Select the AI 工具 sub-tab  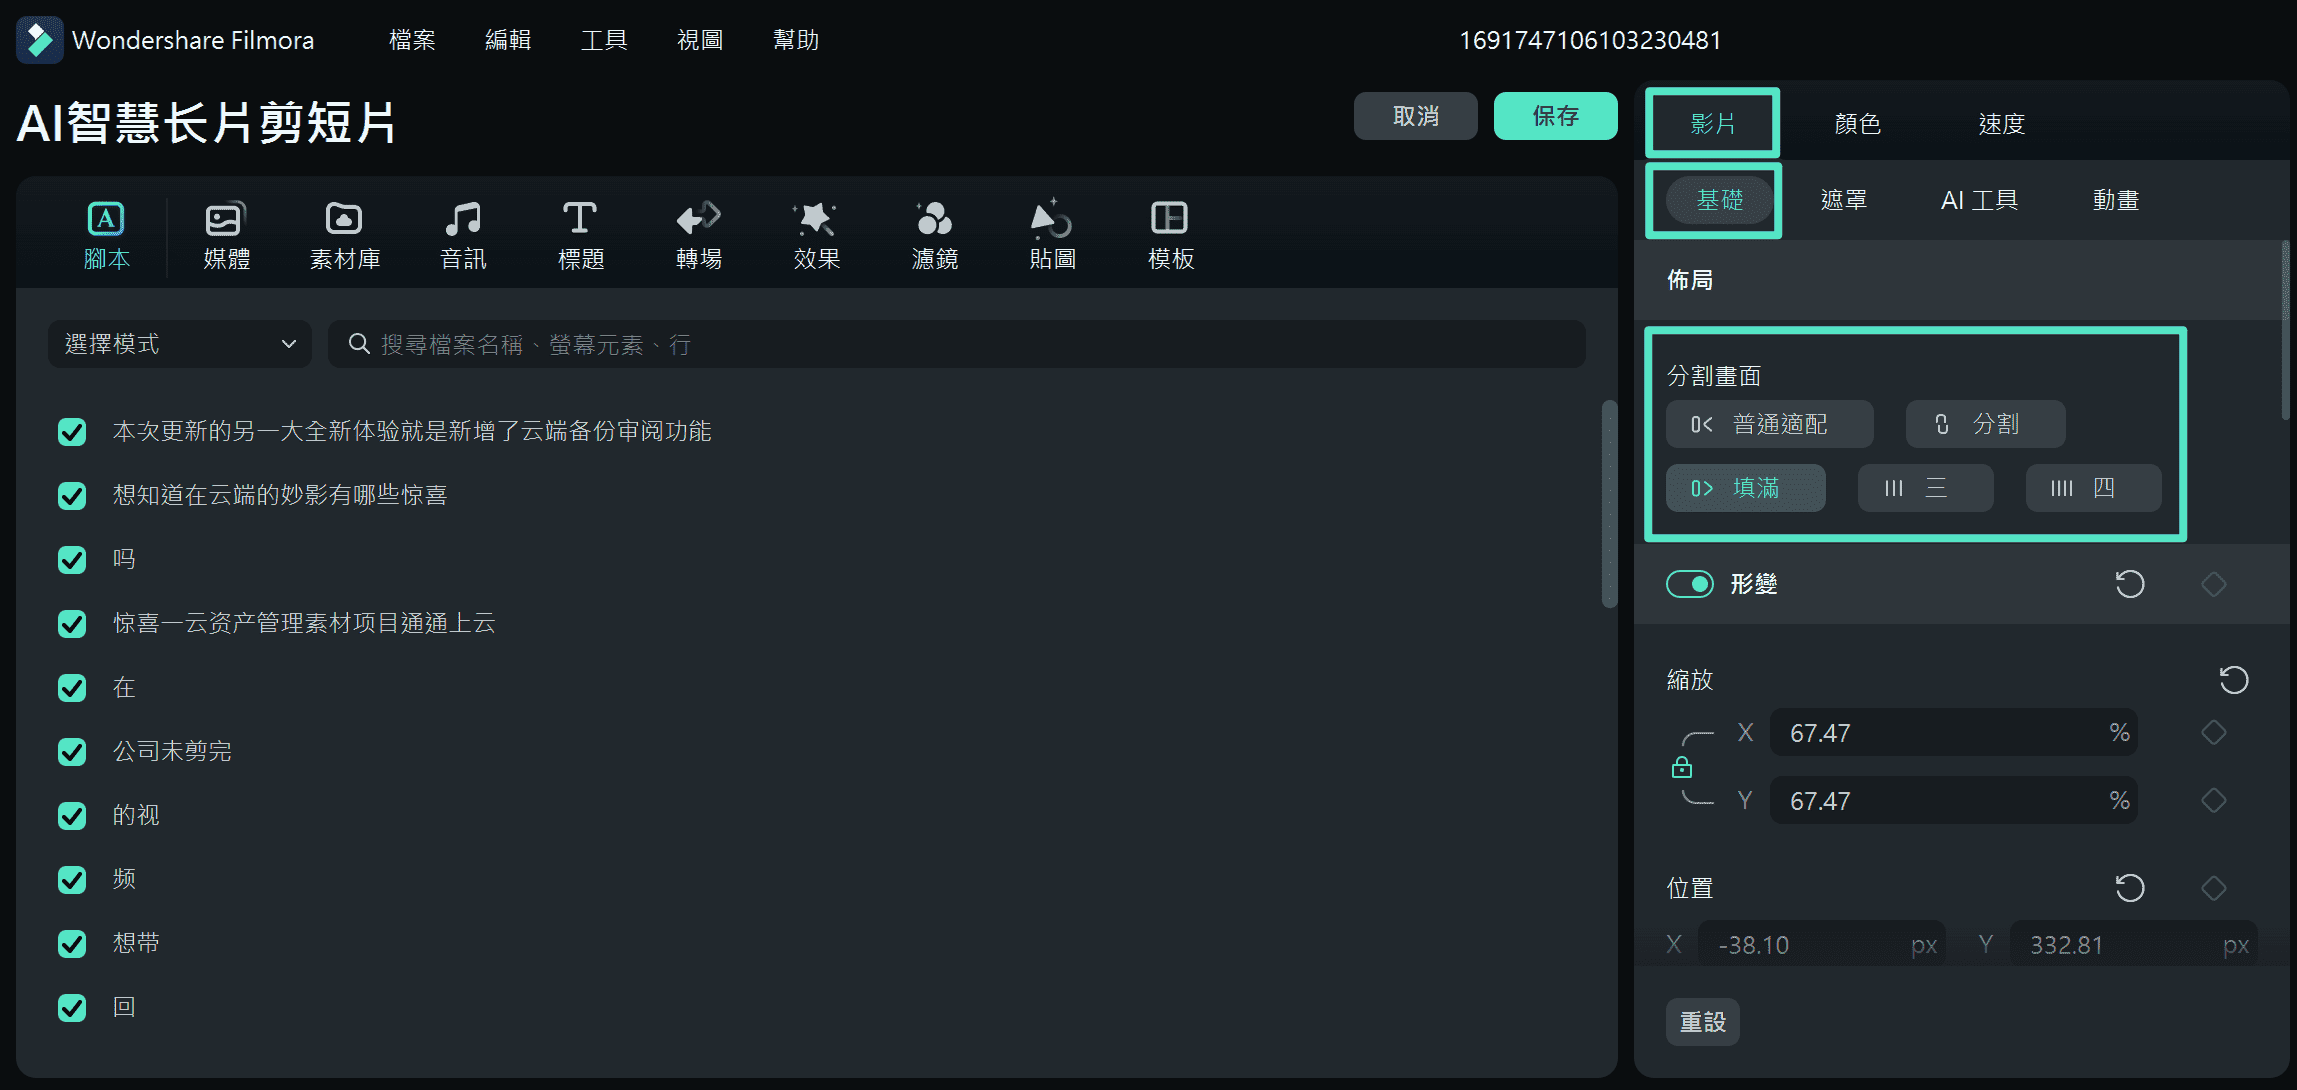(x=1980, y=200)
